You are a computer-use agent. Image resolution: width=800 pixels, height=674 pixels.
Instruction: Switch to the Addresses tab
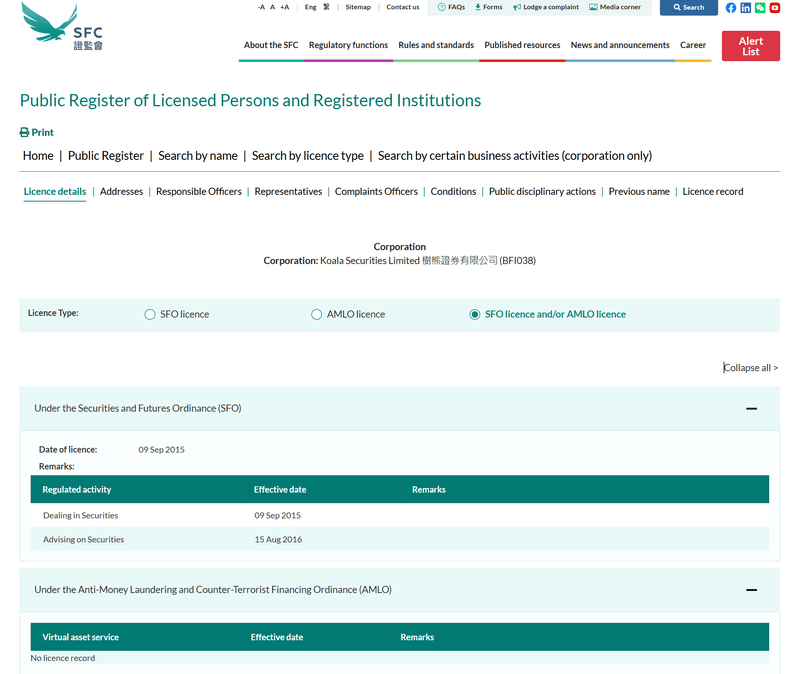click(121, 191)
